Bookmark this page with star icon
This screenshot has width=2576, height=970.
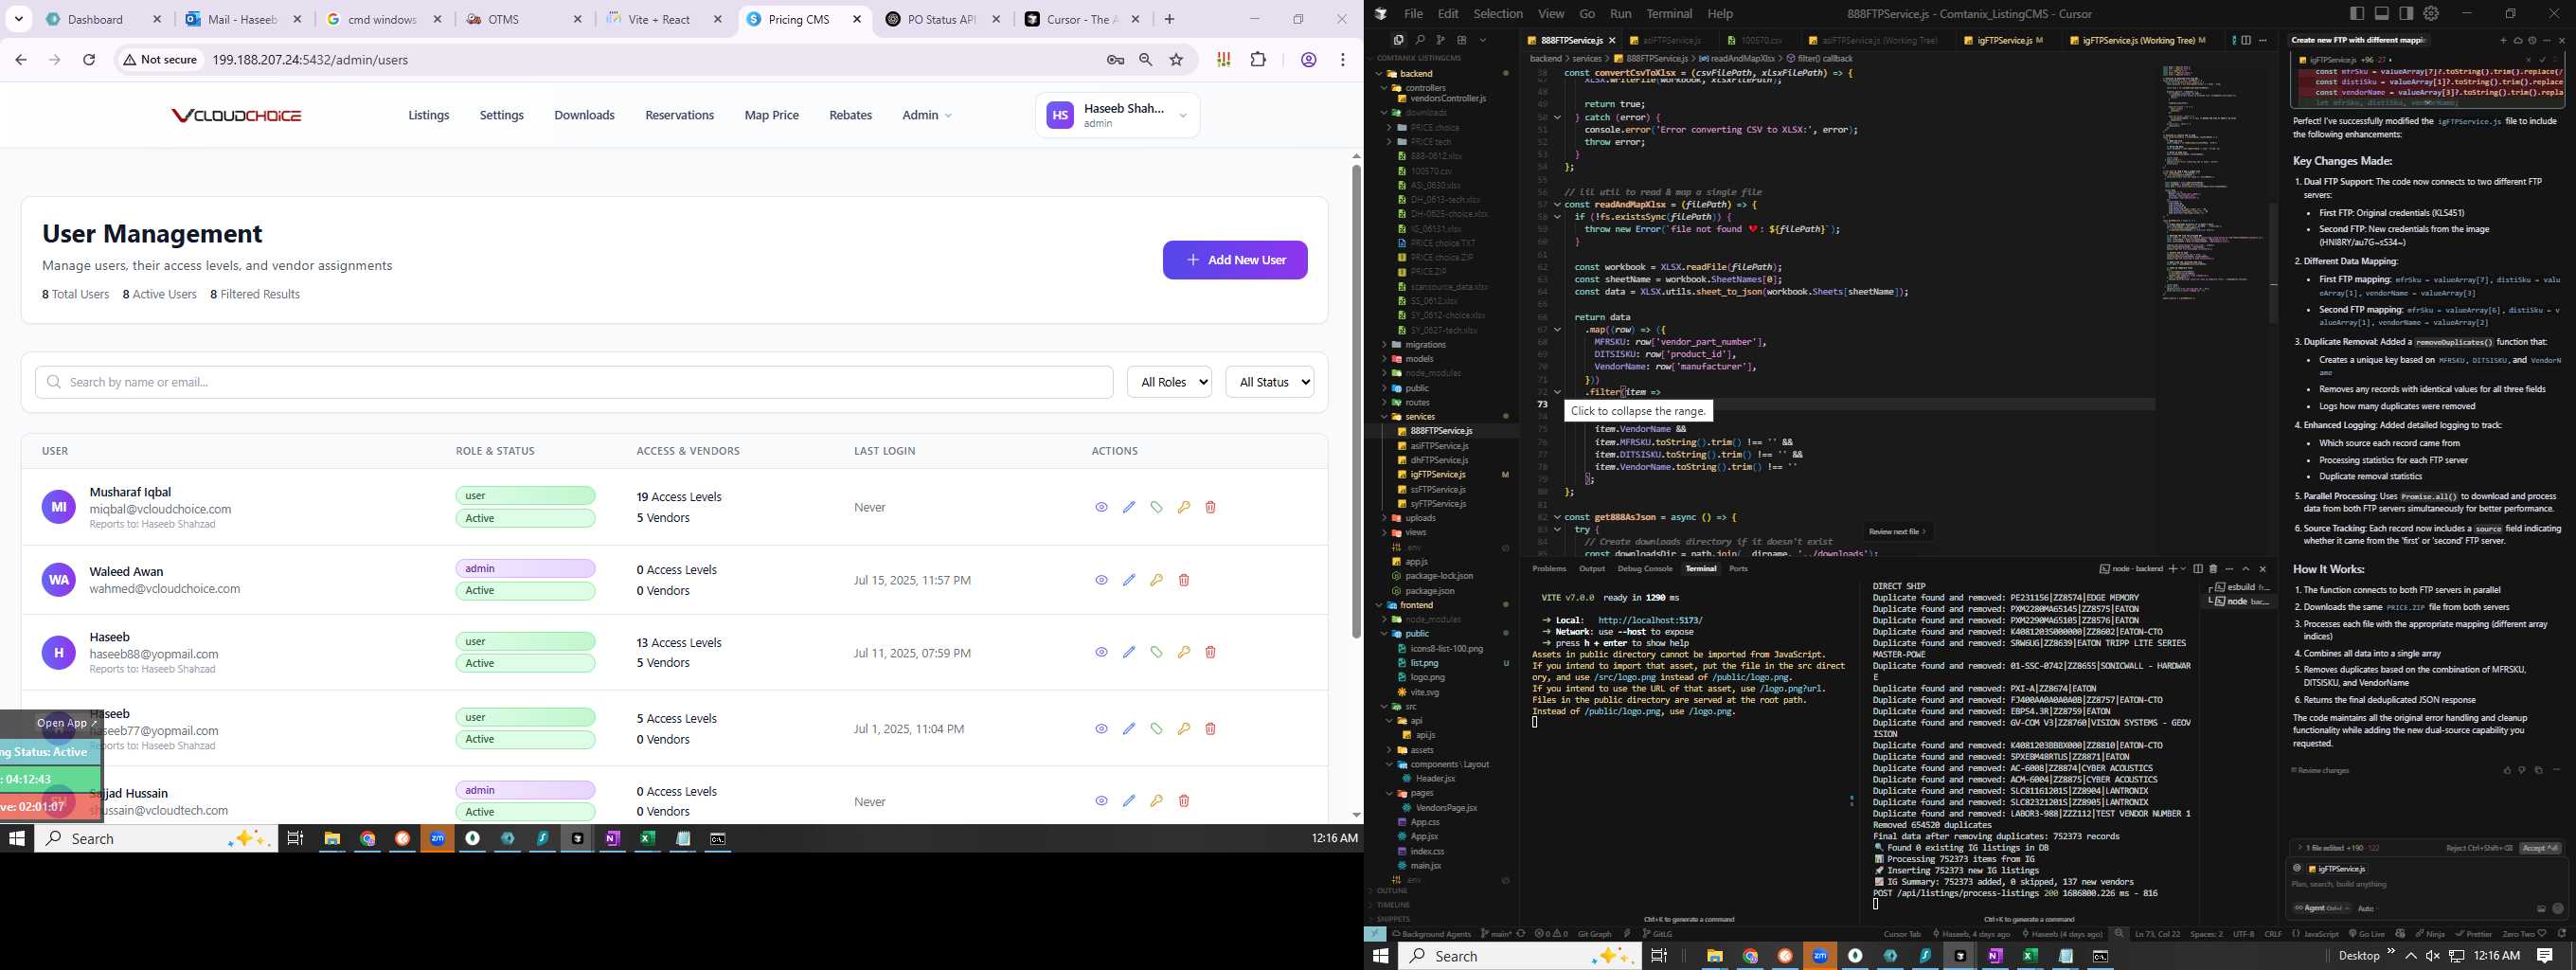click(1176, 60)
